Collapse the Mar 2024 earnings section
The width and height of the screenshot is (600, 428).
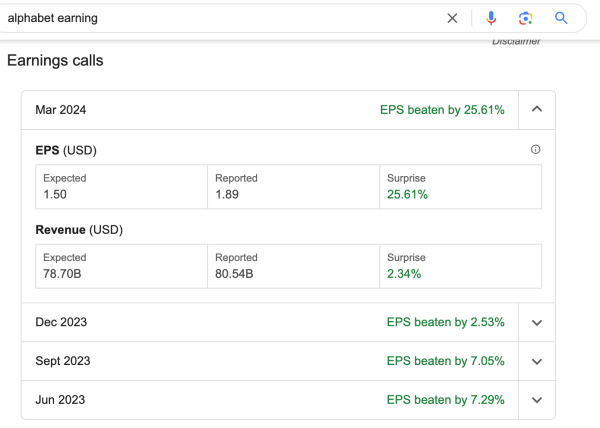[537, 109]
